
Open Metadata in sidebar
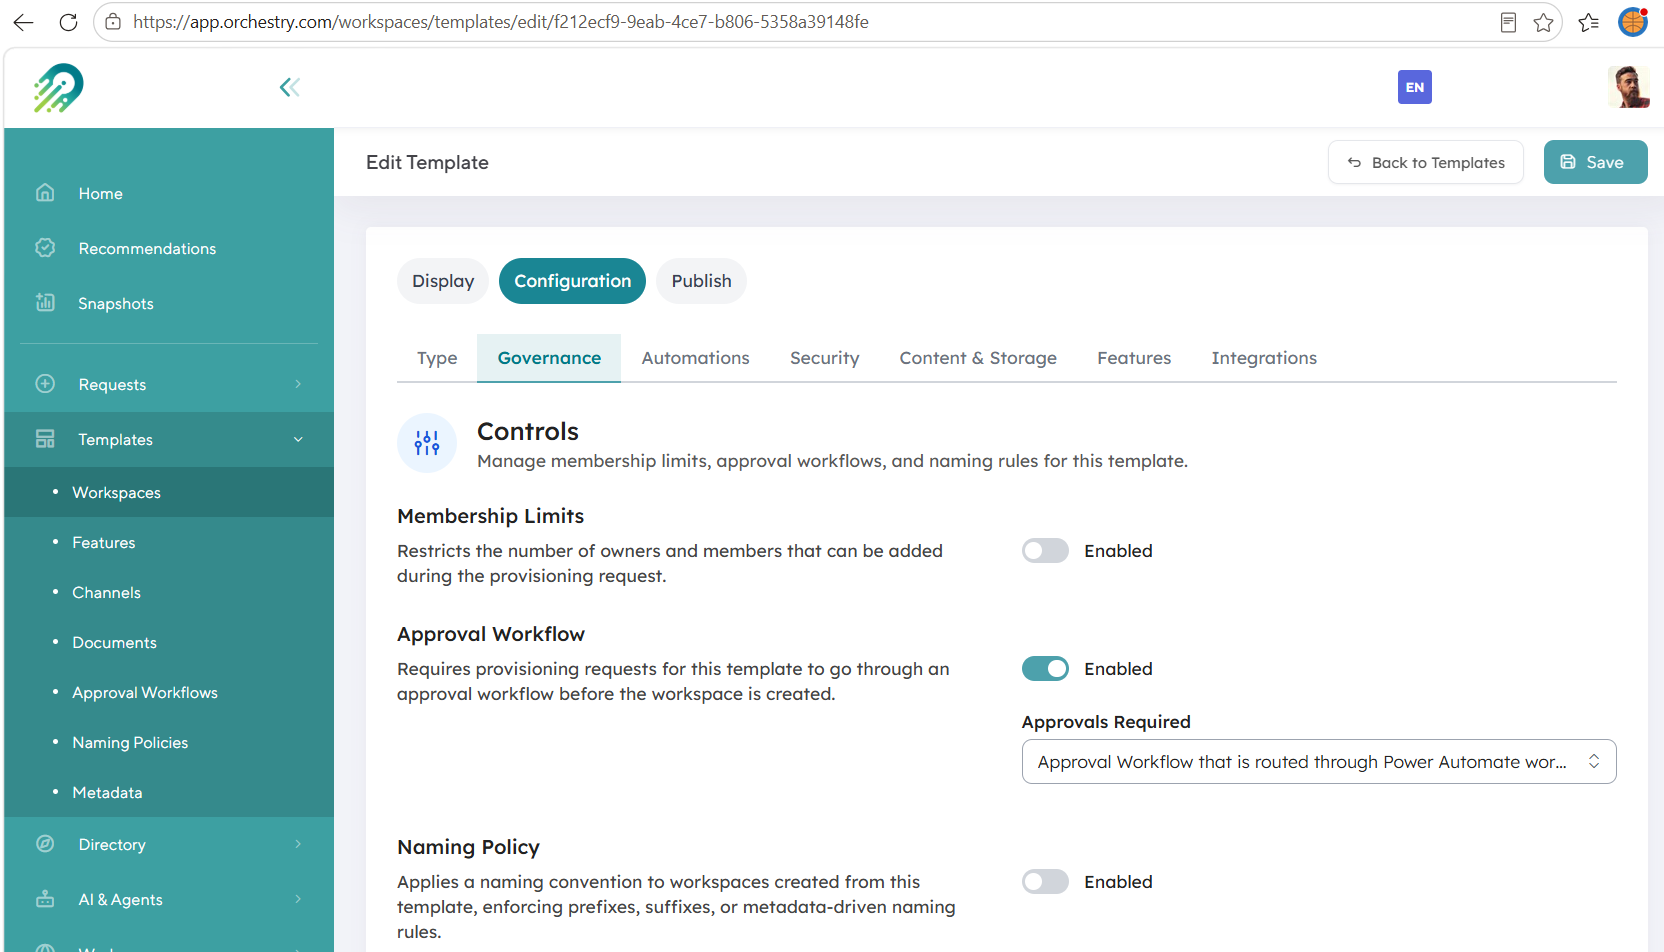tap(107, 793)
